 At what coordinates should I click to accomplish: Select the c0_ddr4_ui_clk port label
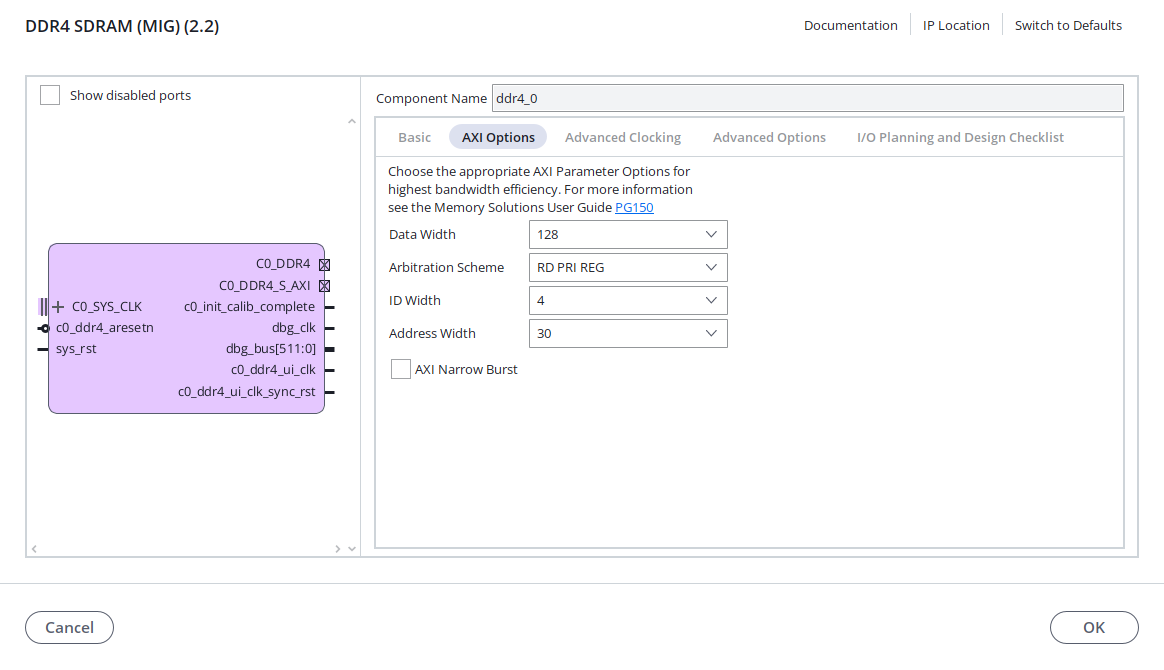(x=273, y=370)
